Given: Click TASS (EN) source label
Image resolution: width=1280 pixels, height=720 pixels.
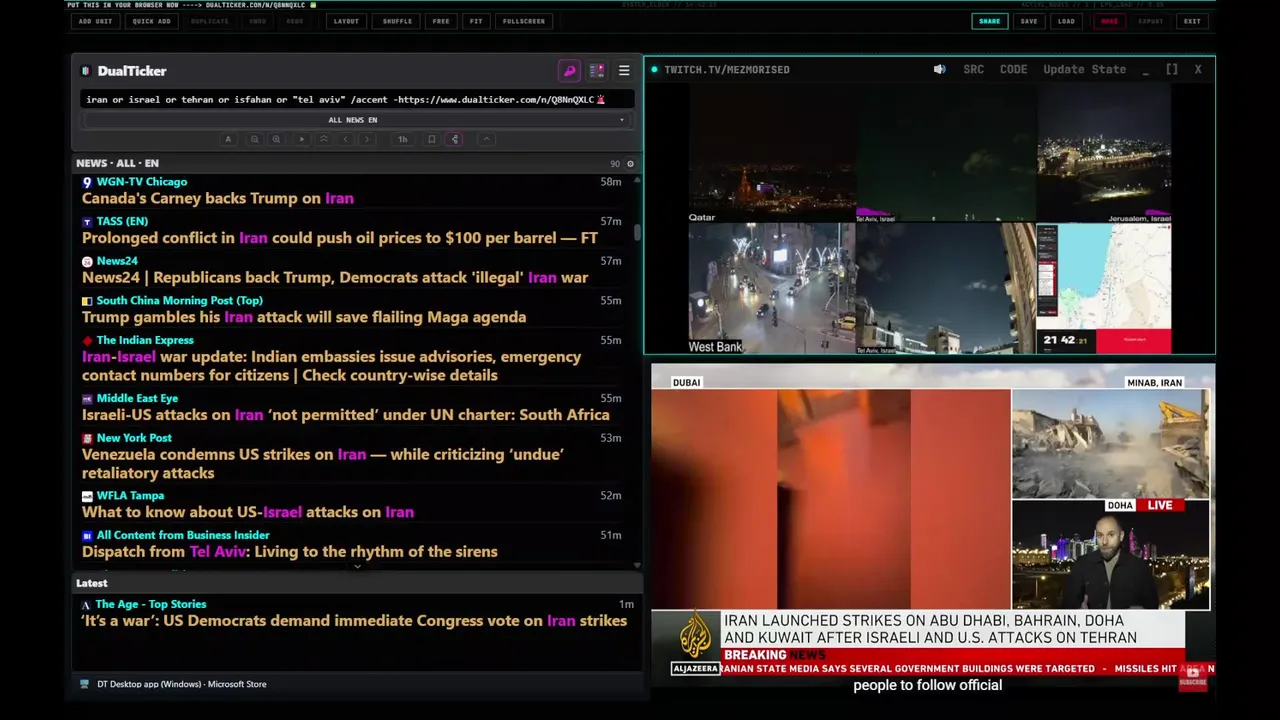Looking at the screenshot, I should tap(122, 221).
